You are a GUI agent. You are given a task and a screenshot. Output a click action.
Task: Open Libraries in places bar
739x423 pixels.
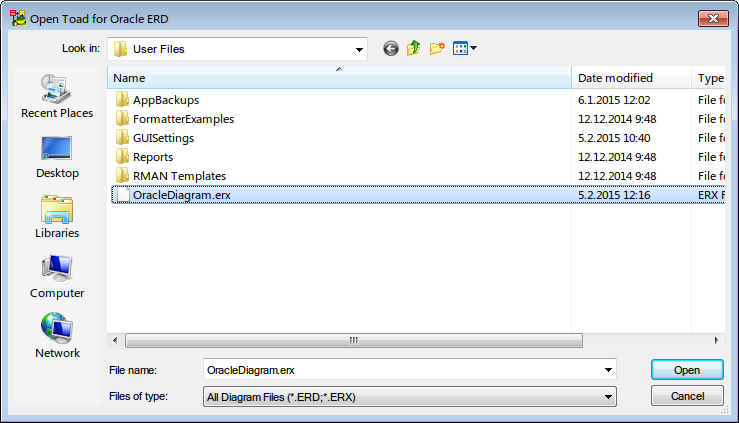tap(57, 217)
